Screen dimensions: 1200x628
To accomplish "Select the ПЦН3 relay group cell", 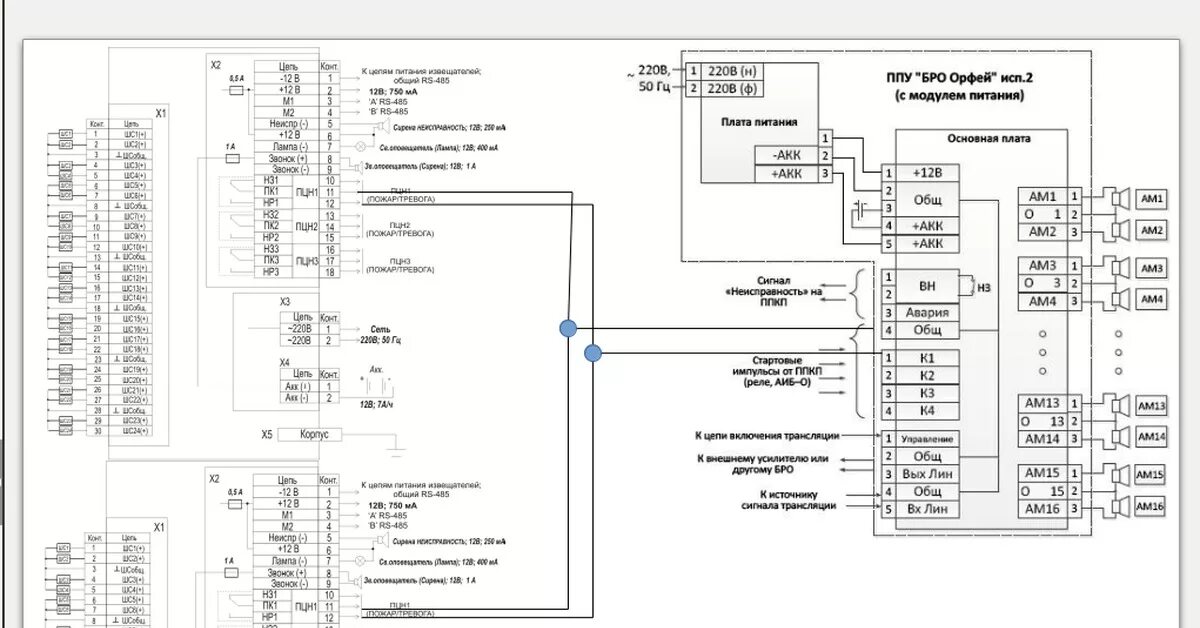I will click(x=306, y=261).
